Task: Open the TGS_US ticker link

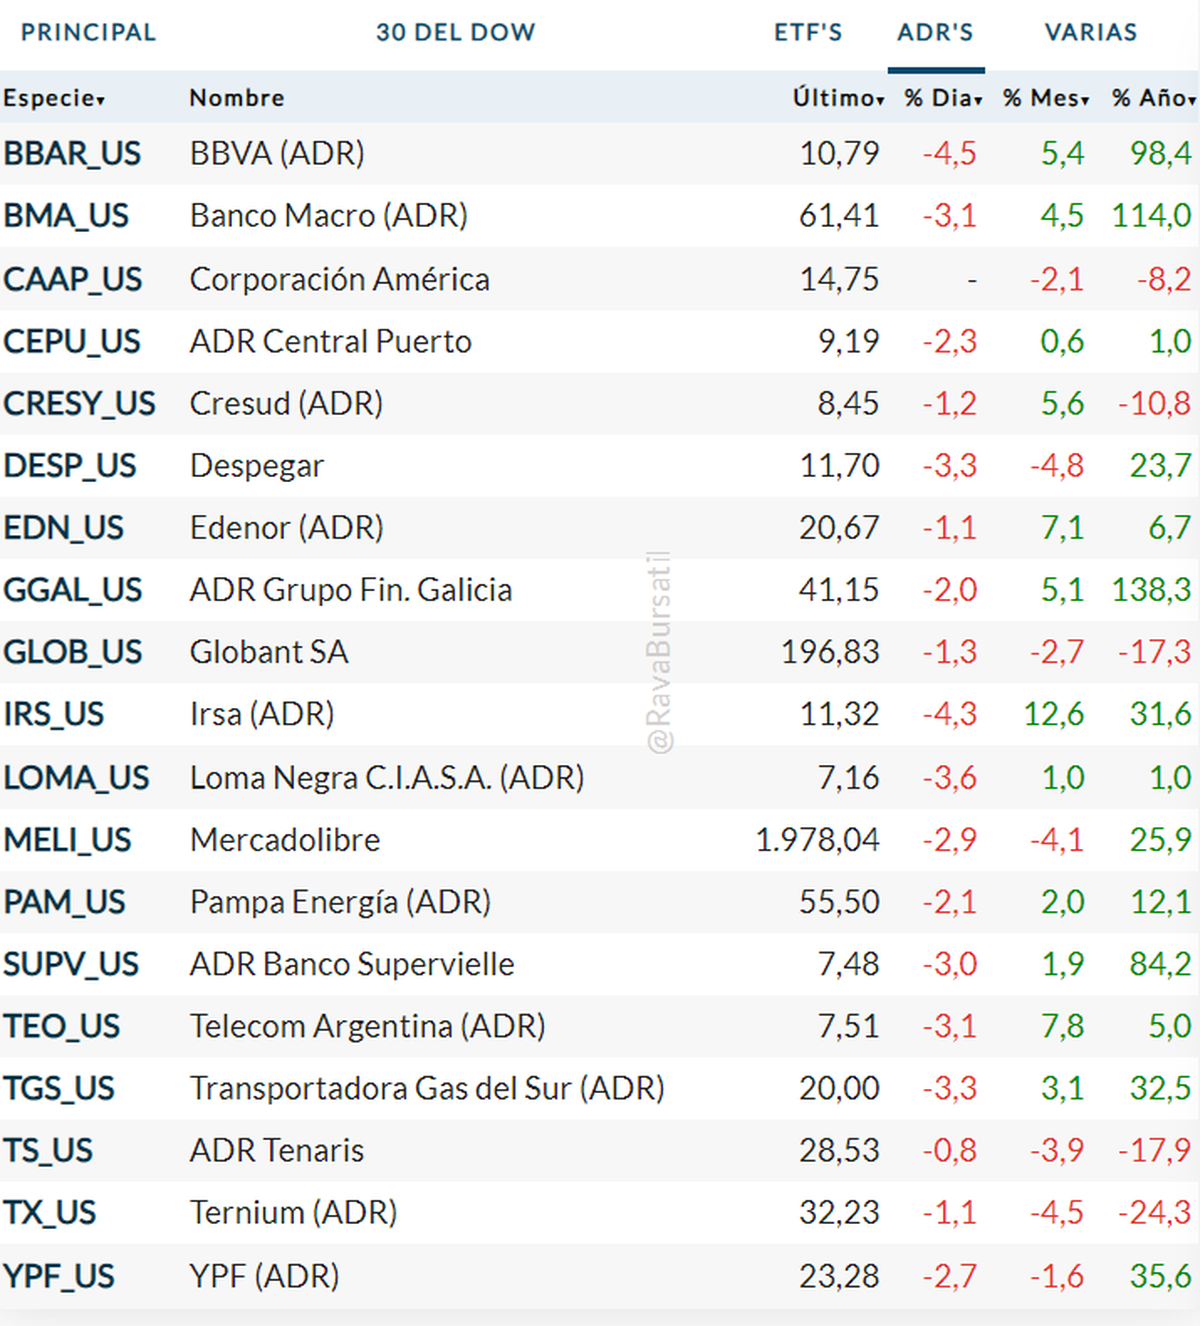Action: [59, 1088]
